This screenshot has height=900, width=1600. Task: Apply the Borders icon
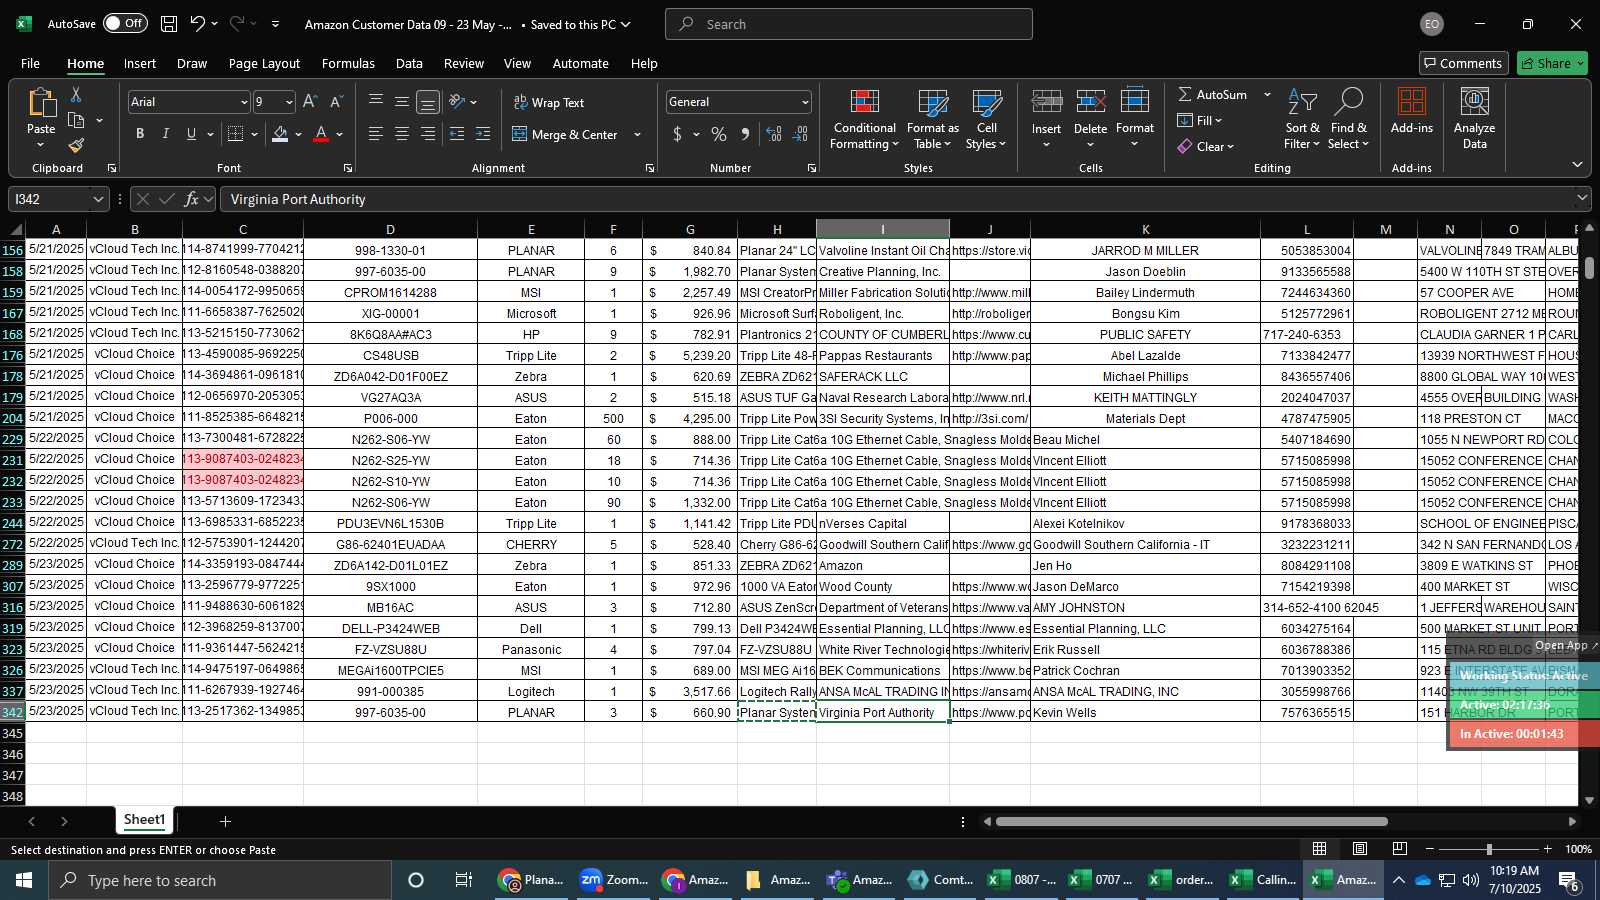click(235, 134)
